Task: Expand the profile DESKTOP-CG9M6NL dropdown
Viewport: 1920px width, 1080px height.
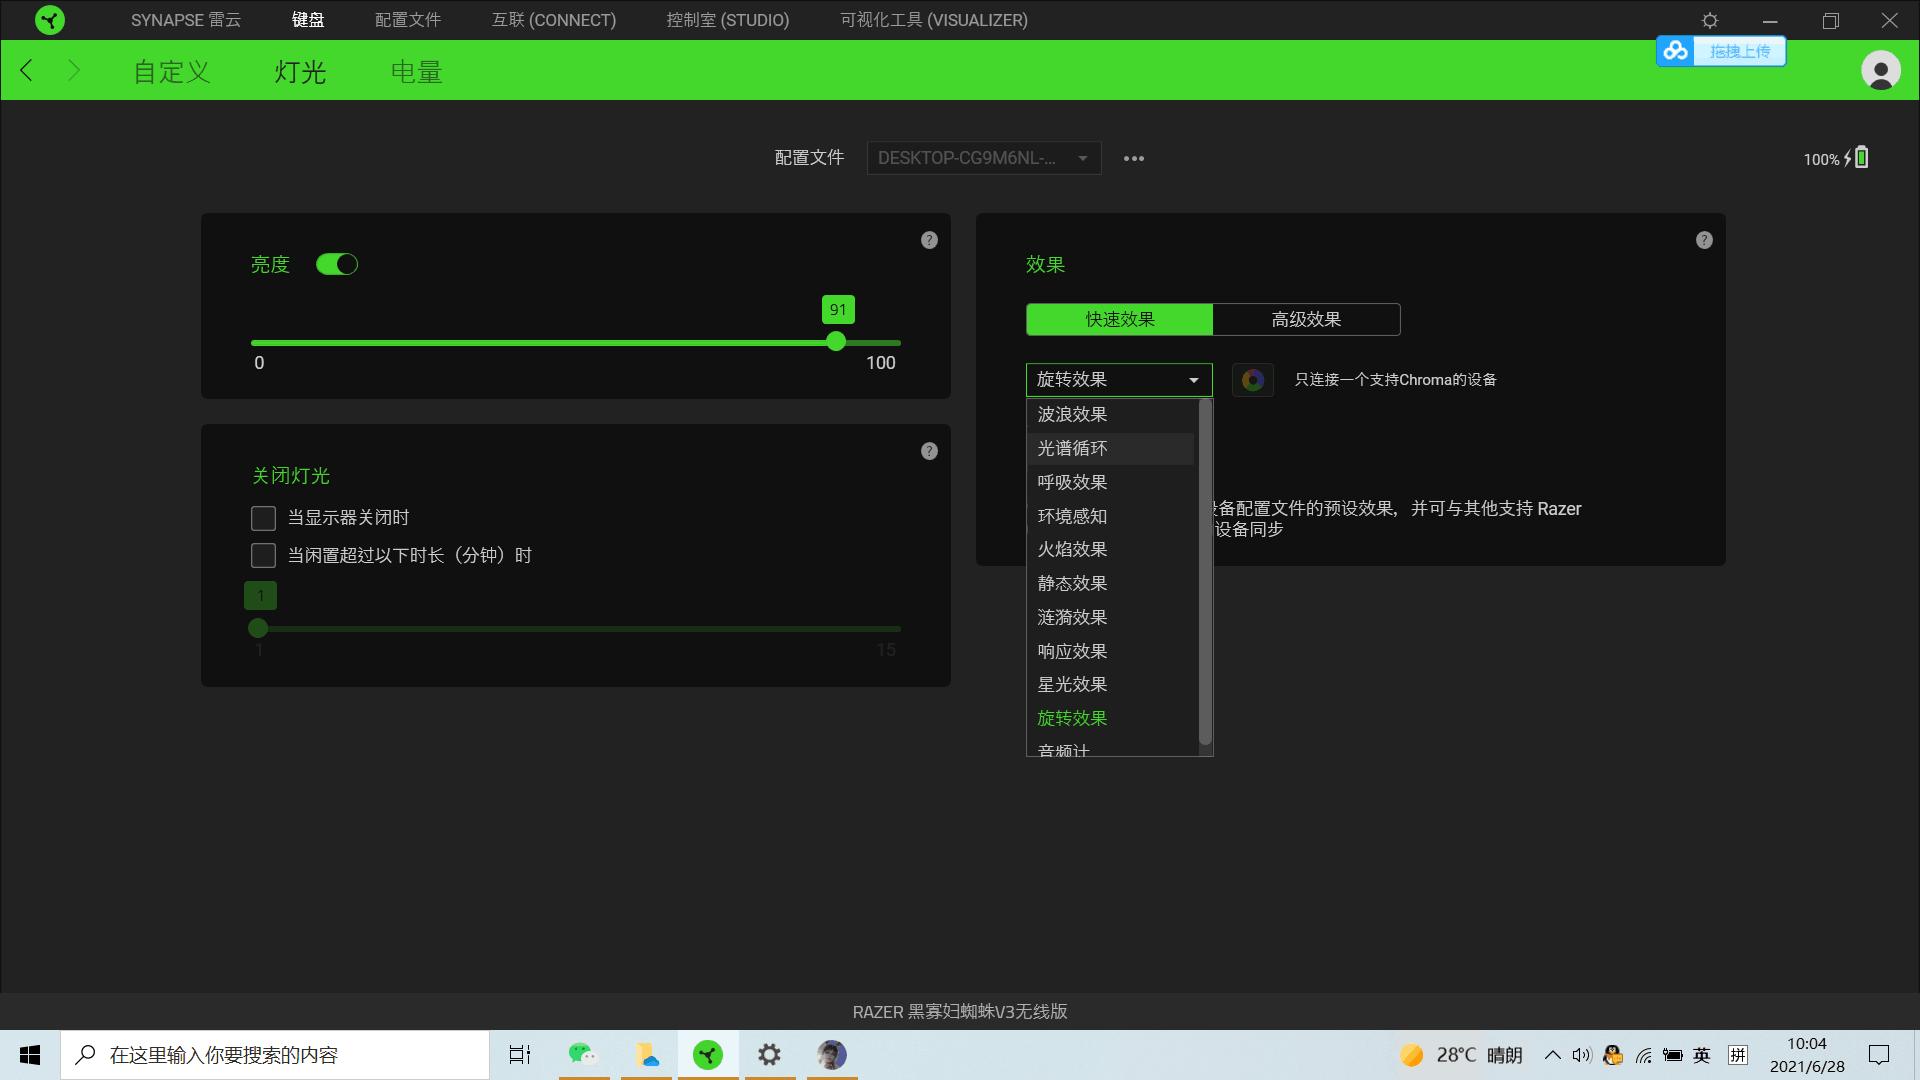Action: tap(983, 158)
